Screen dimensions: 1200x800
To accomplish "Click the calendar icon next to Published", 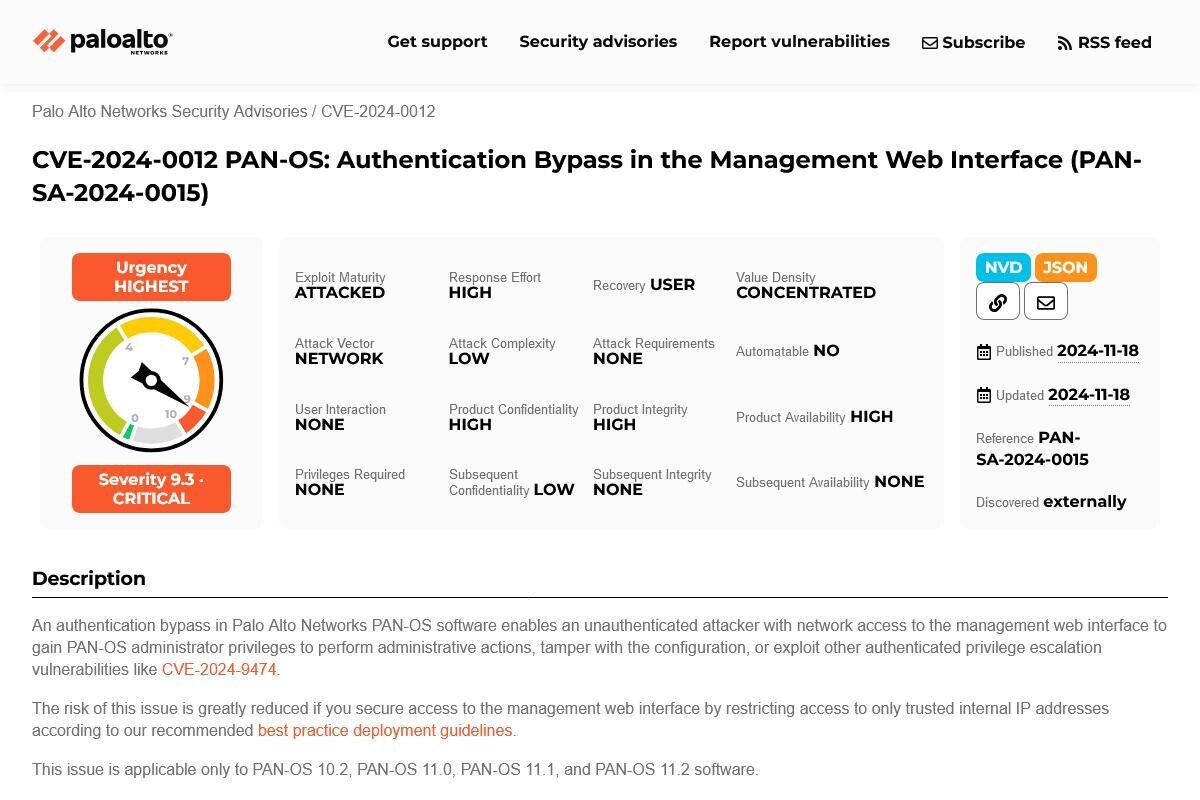I will pyautogui.click(x=984, y=352).
